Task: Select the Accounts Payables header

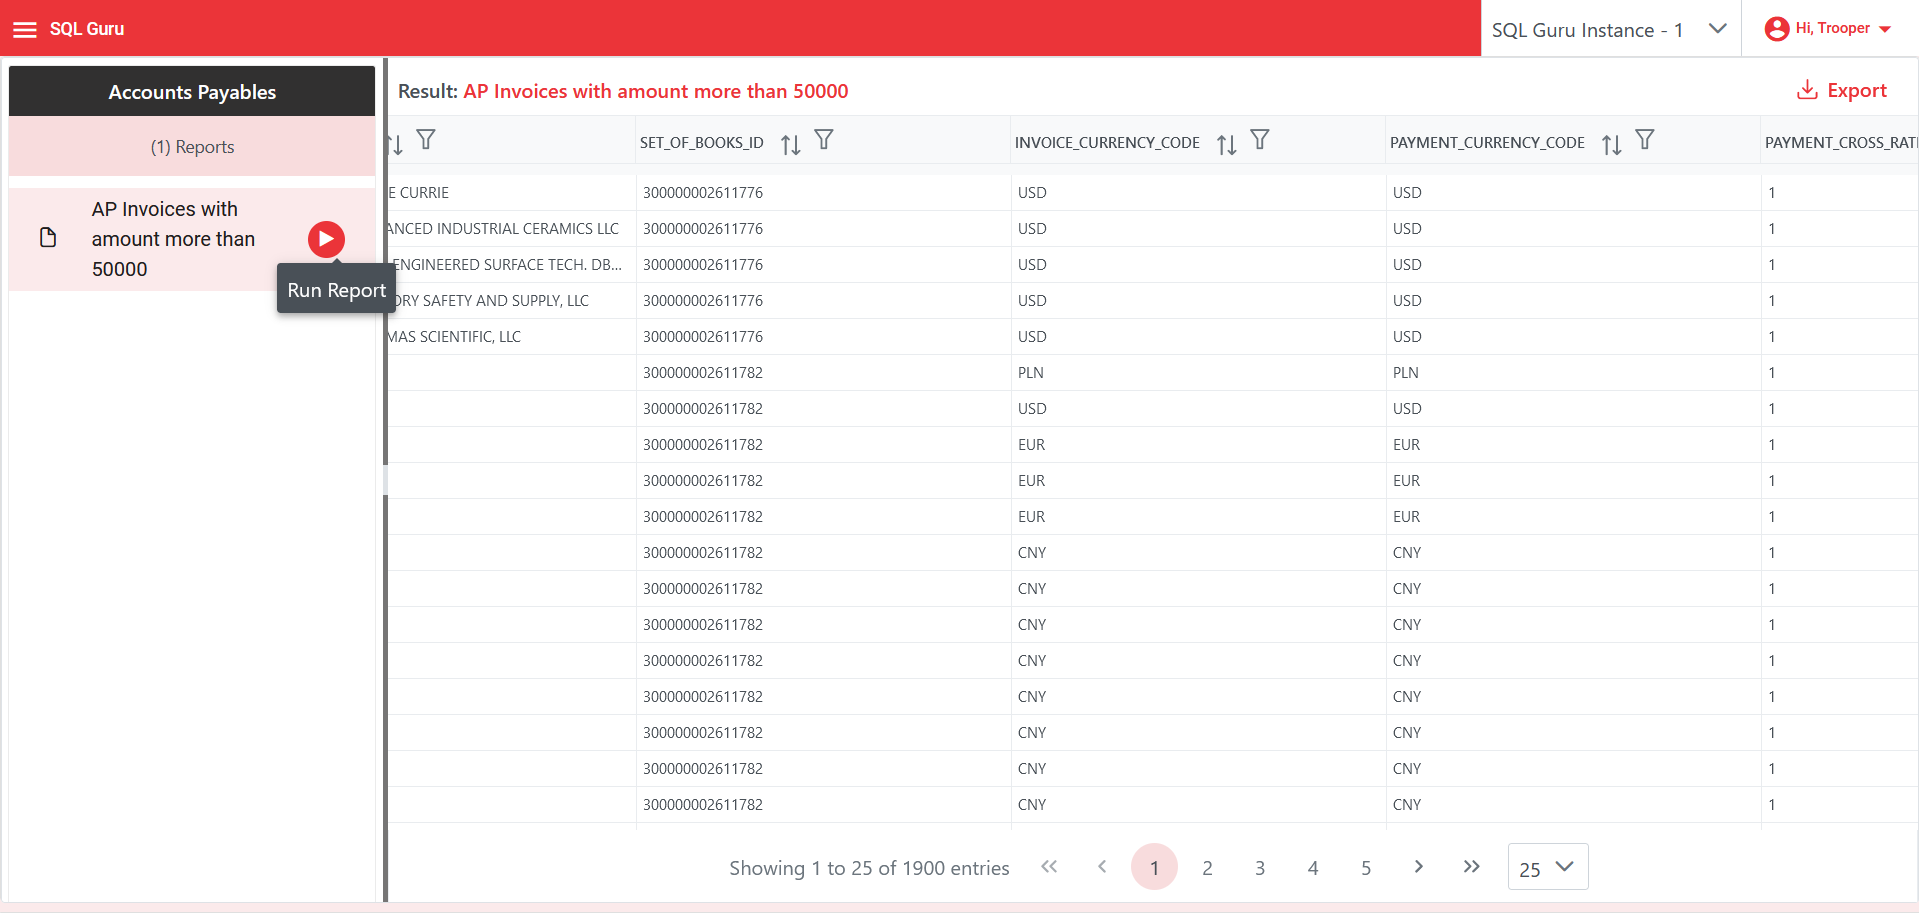Action: 192,92
